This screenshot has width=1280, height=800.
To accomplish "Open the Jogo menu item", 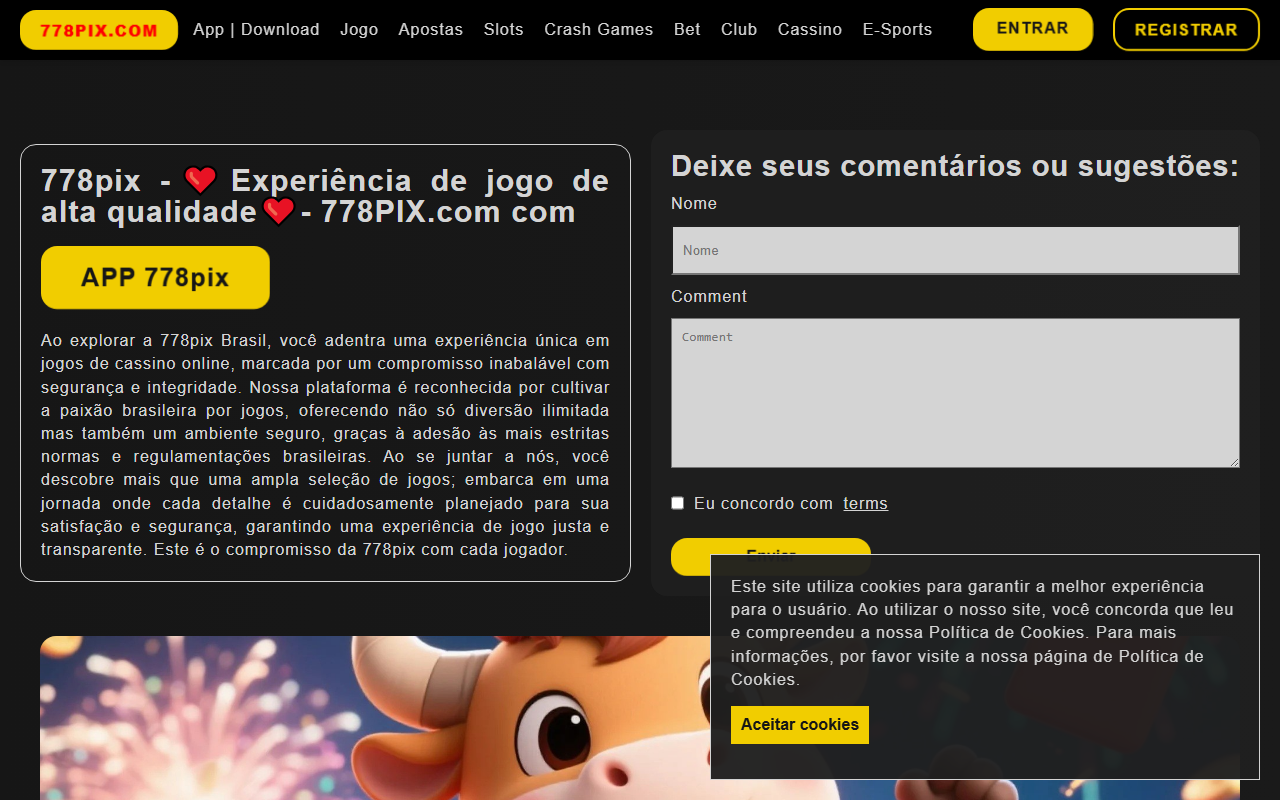I will click(x=359, y=30).
